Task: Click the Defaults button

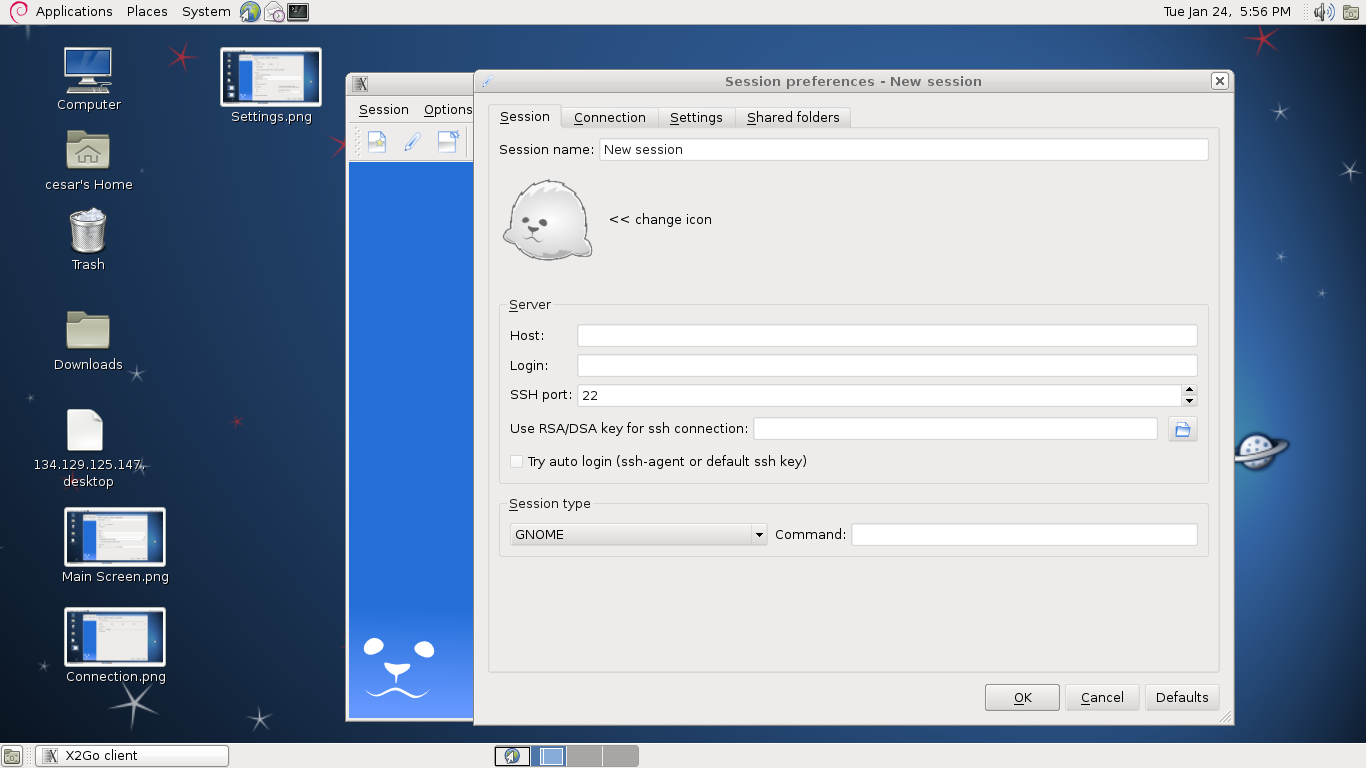Action: click(1182, 698)
